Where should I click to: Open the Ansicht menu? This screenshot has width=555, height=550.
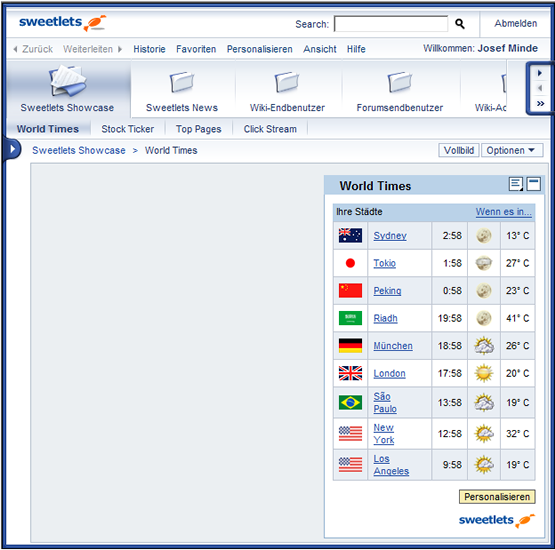coord(320,49)
